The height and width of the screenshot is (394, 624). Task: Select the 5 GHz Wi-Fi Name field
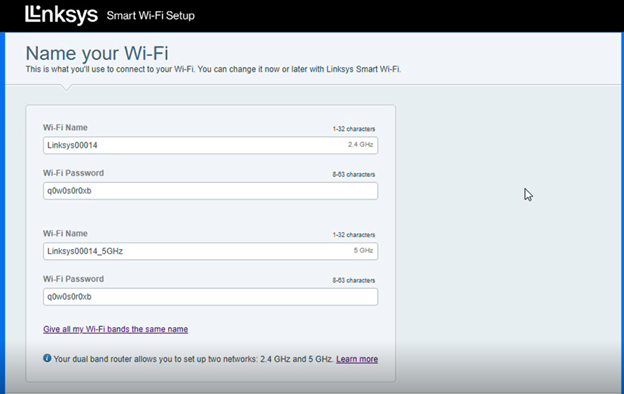211,251
